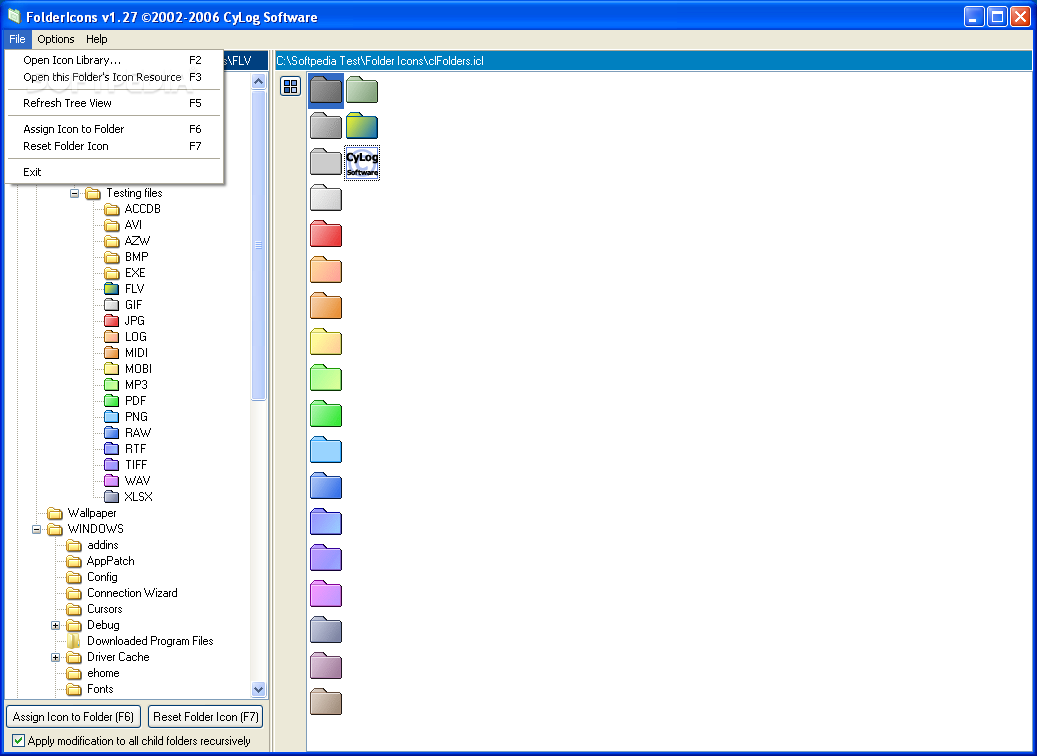Click the Reset Folder Icon (F7) button
The image size is (1037, 756).
206,716
